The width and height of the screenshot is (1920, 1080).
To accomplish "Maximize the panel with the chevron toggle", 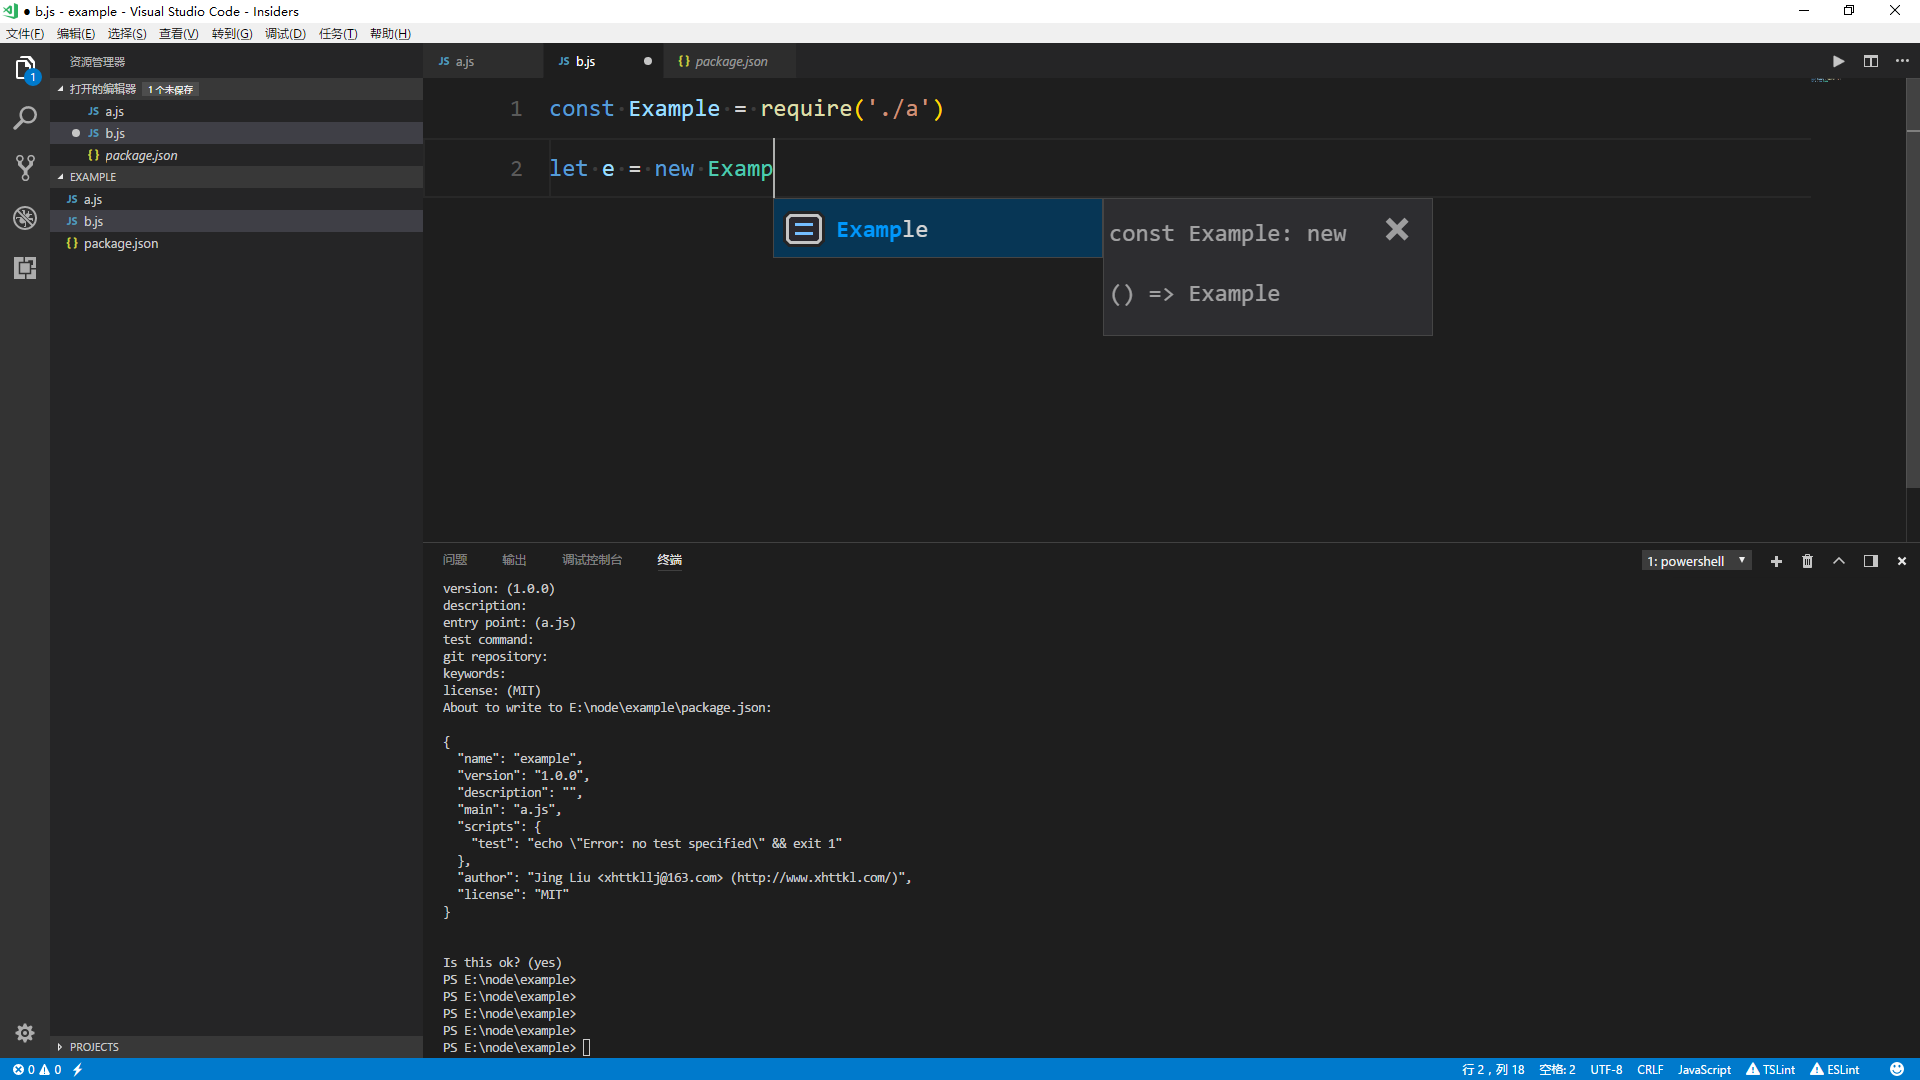I will click(x=1838, y=561).
